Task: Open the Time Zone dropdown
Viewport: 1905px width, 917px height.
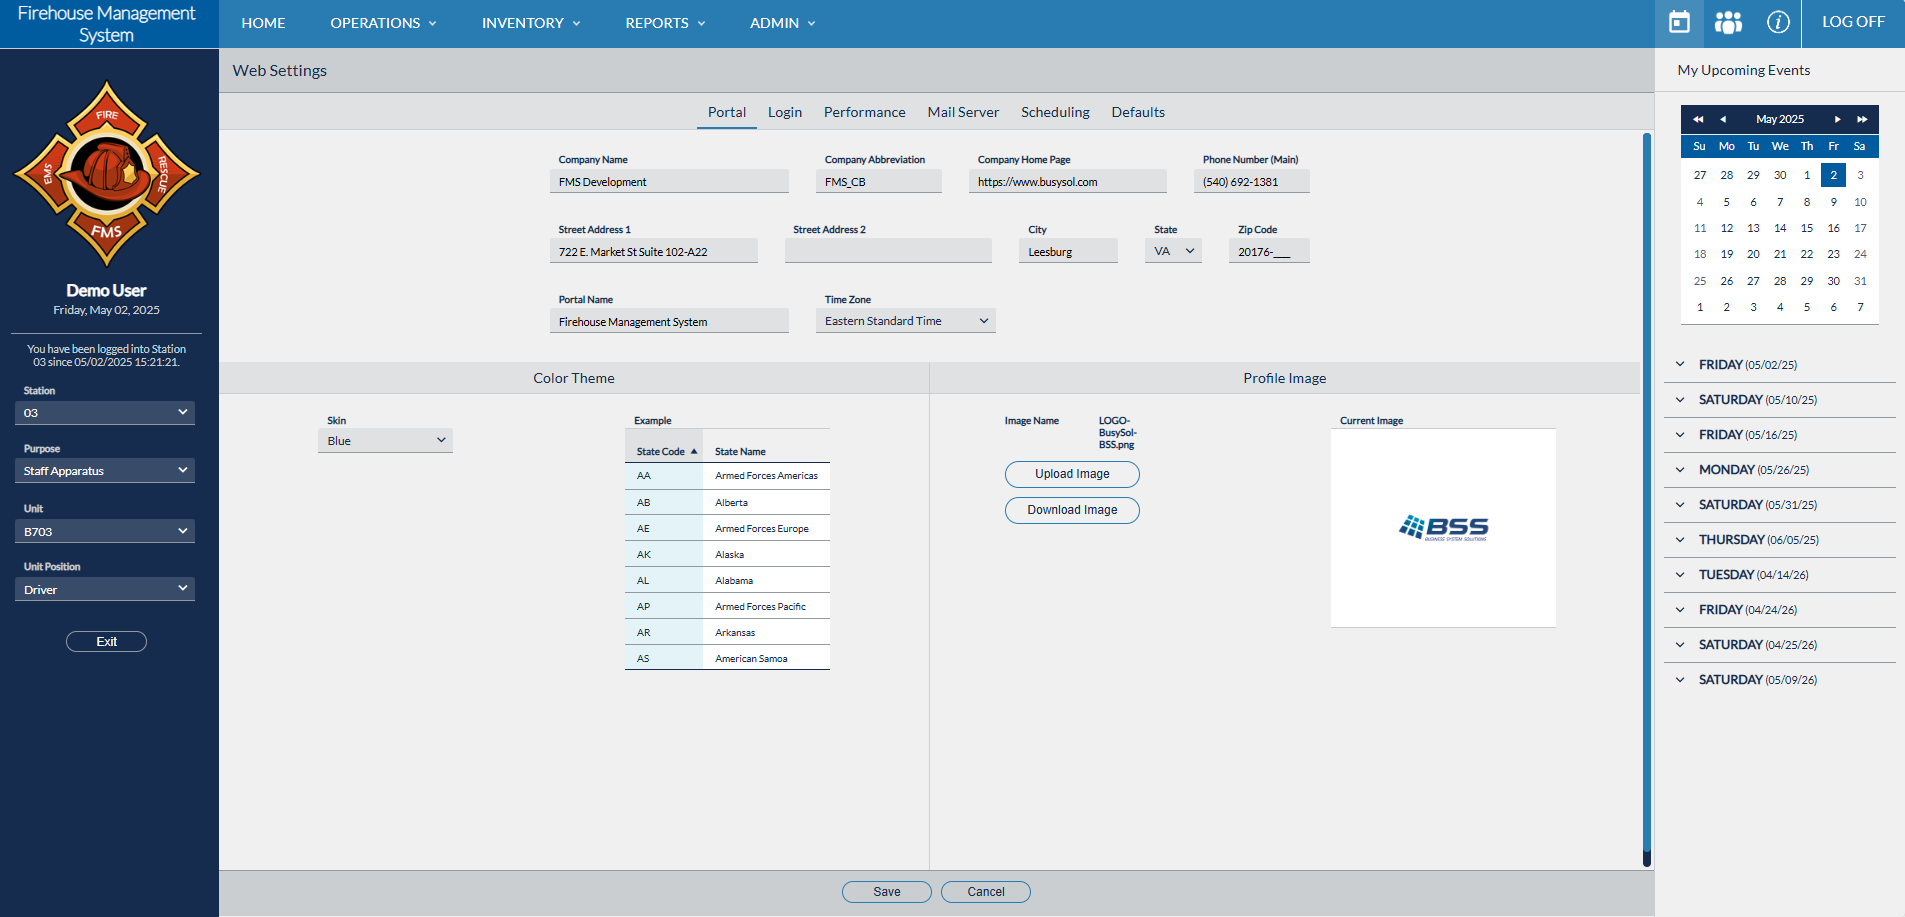Action: tap(905, 321)
